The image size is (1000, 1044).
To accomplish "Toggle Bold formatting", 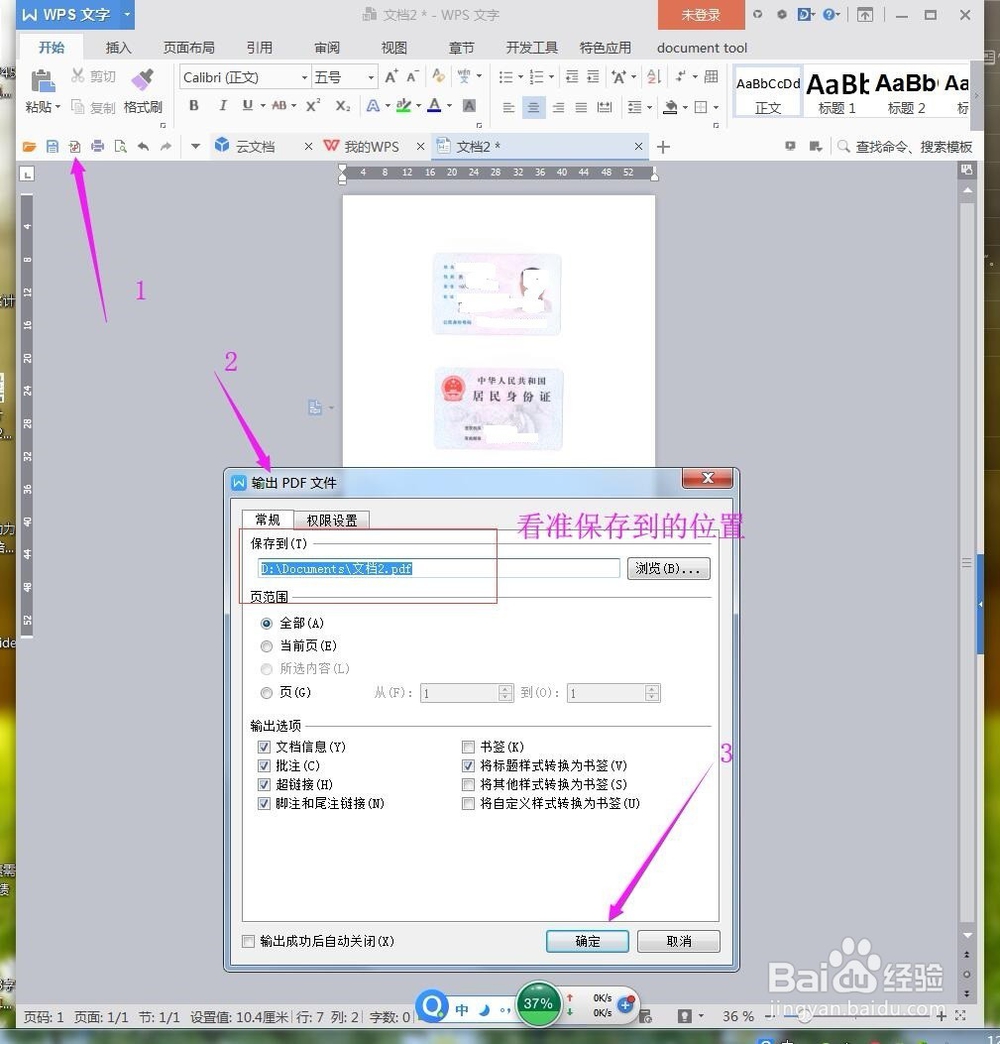I will pyautogui.click(x=194, y=105).
